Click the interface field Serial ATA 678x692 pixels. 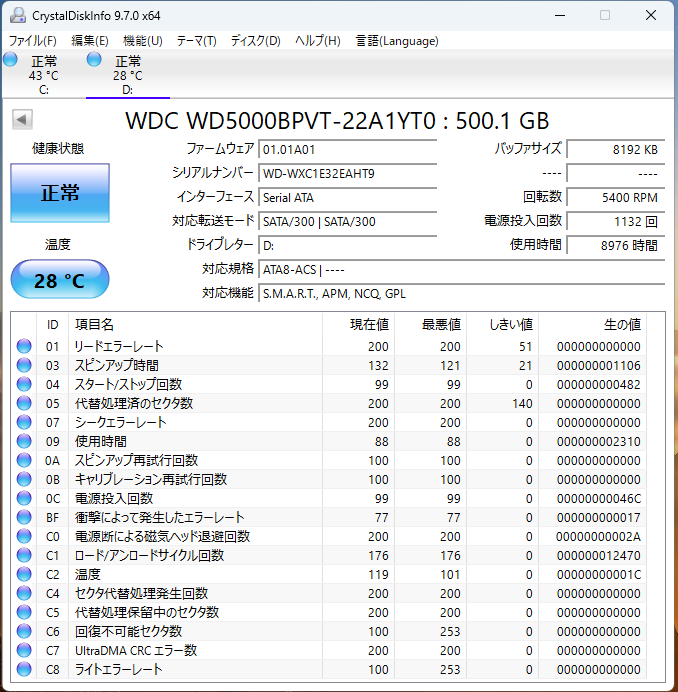click(347, 197)
